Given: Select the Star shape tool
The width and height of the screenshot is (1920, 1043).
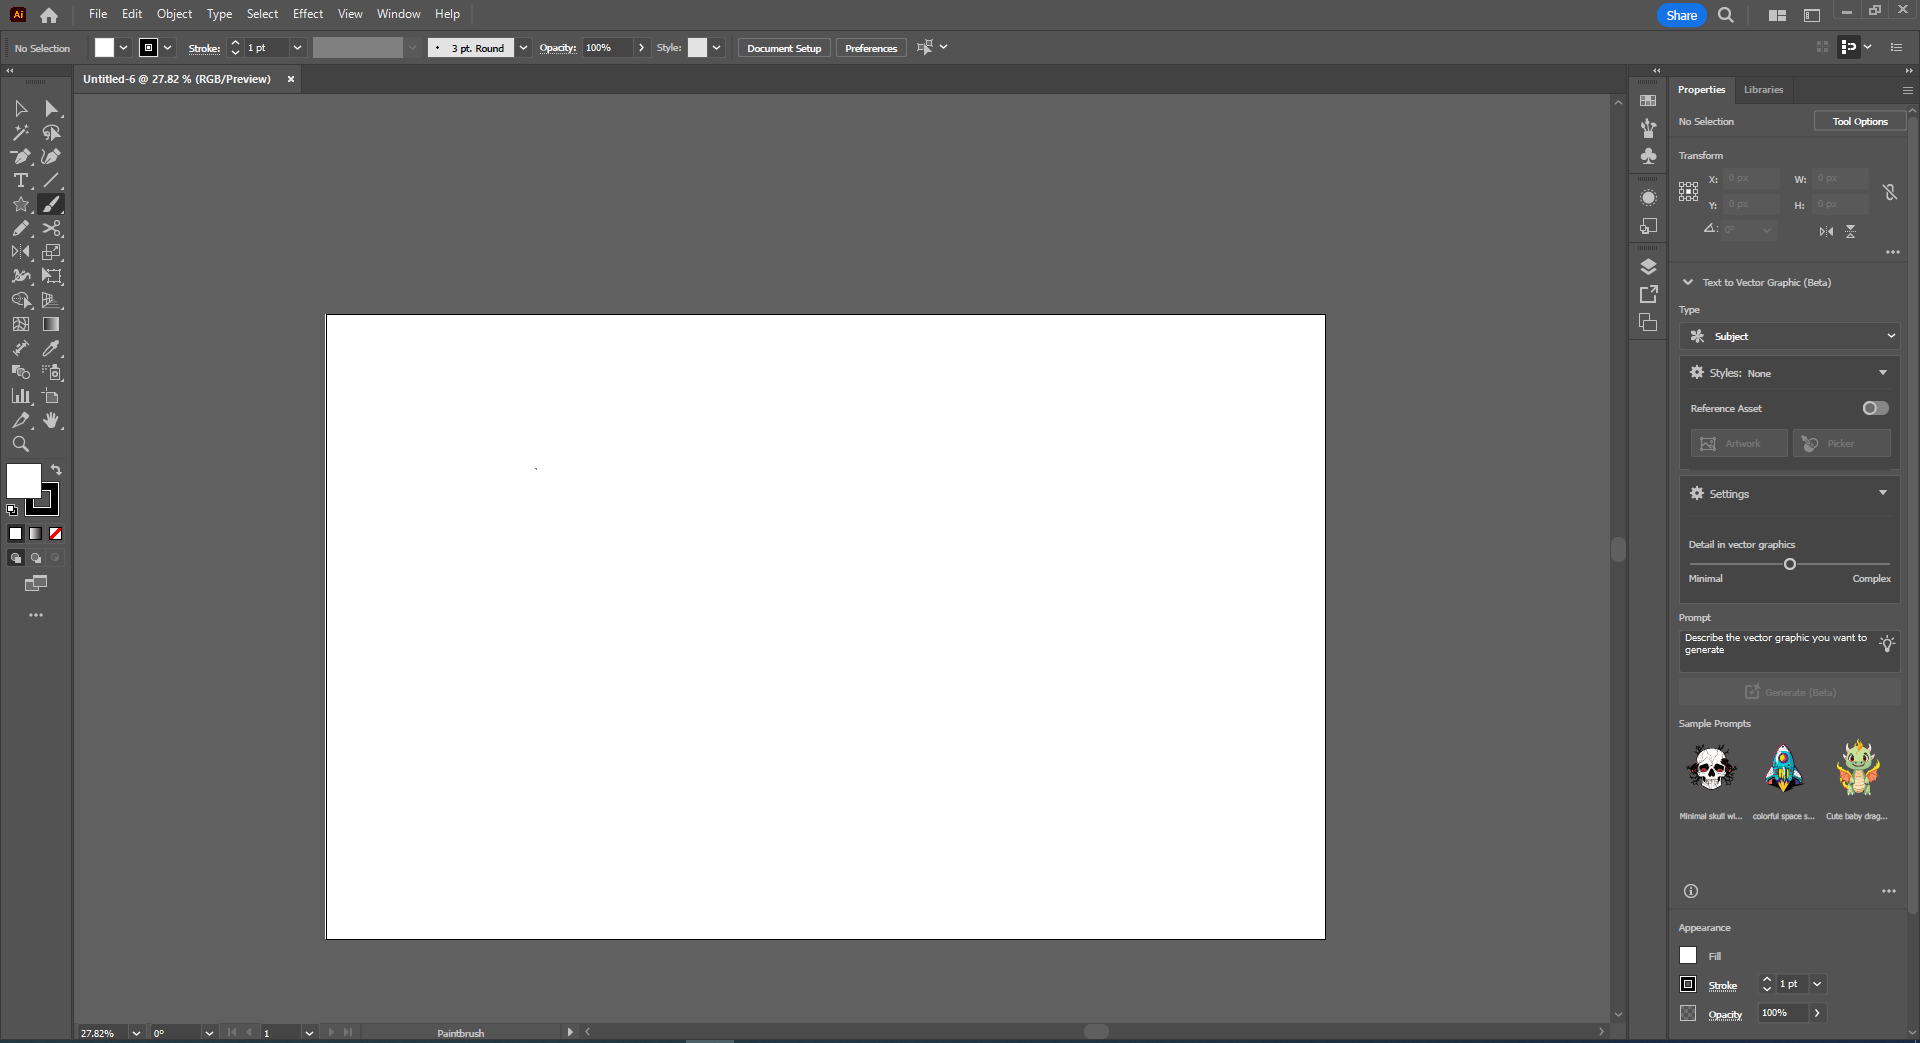Looking at the screenshot, I should pos(21,204).
